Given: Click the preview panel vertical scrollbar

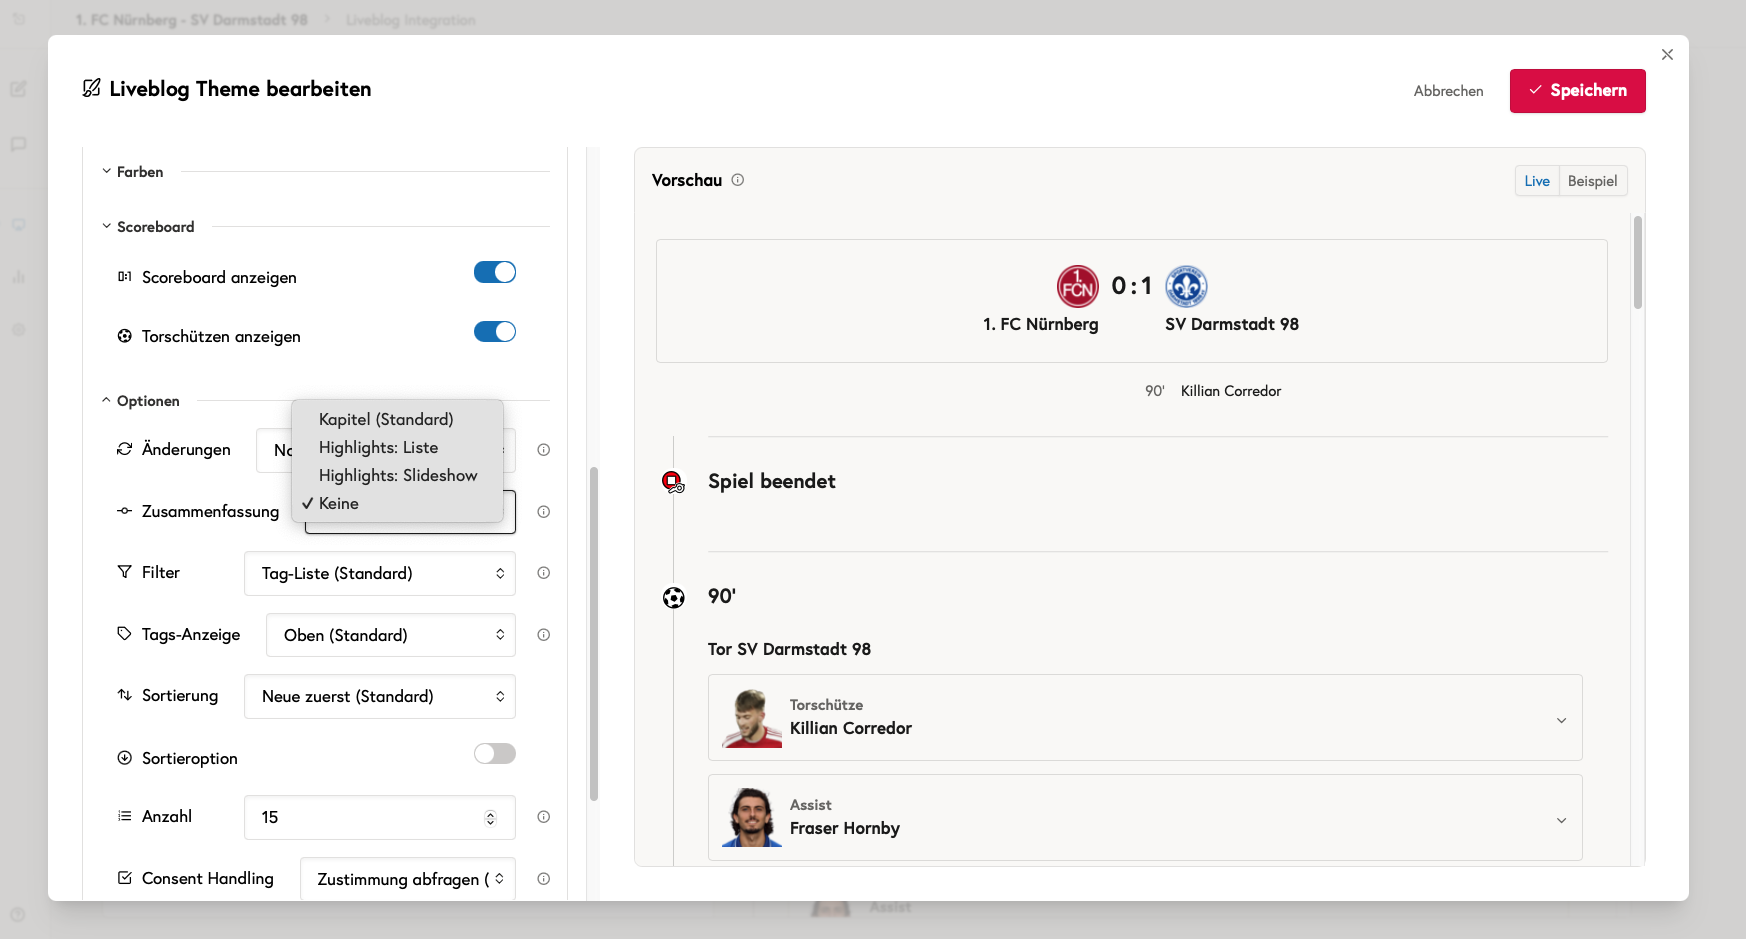Looking at the screenshot, I should (x=1638, y=262).
